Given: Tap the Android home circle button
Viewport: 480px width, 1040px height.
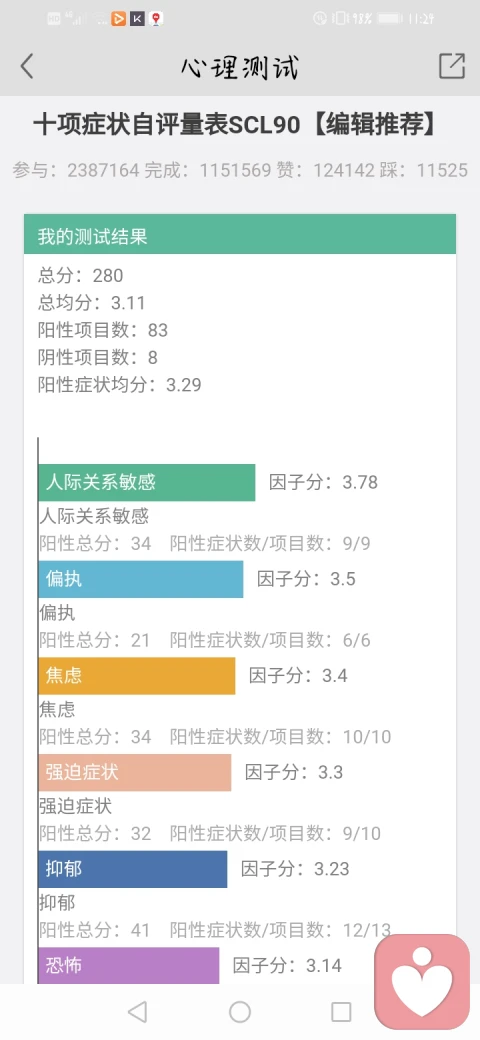Looking at the screenshot, I should point(240,1011).
